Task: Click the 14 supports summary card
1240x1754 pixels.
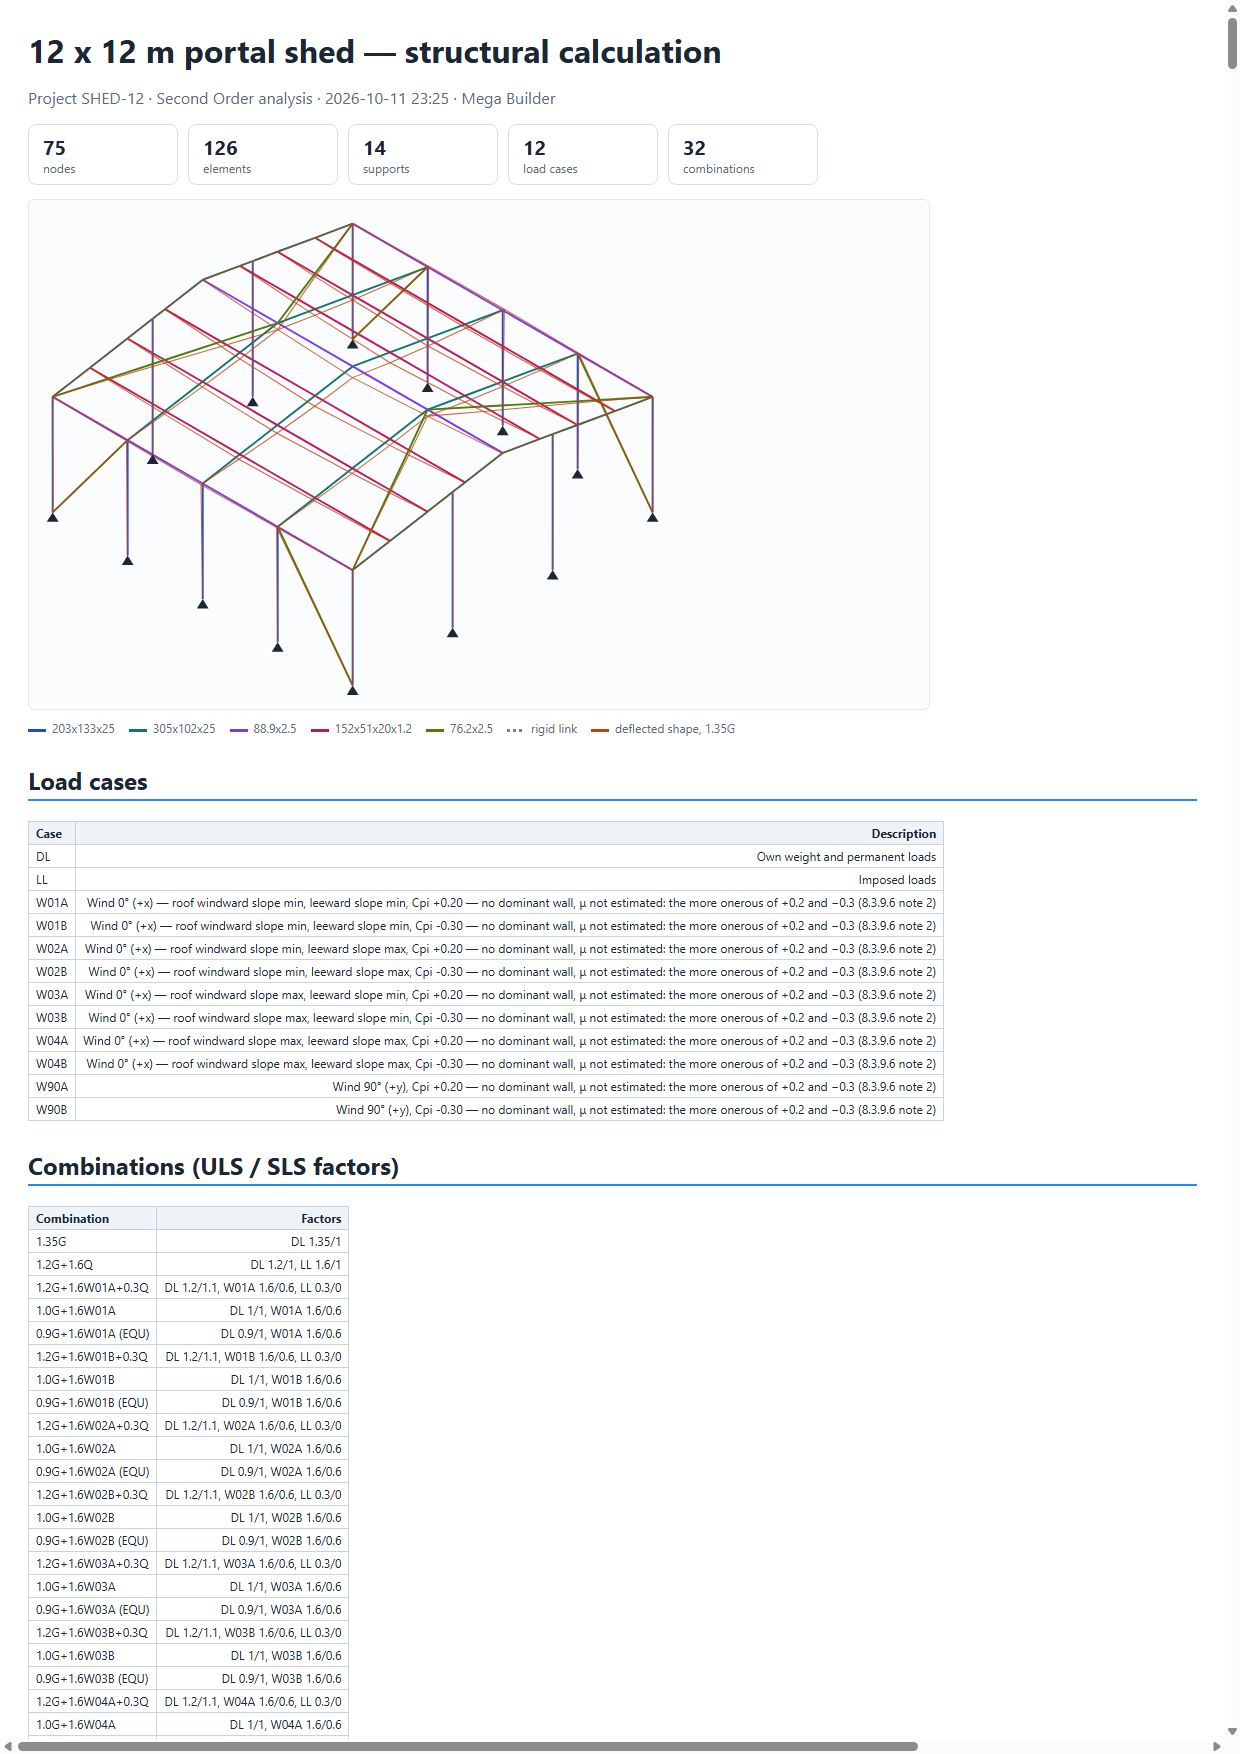Action: click(x=423, y=155)
